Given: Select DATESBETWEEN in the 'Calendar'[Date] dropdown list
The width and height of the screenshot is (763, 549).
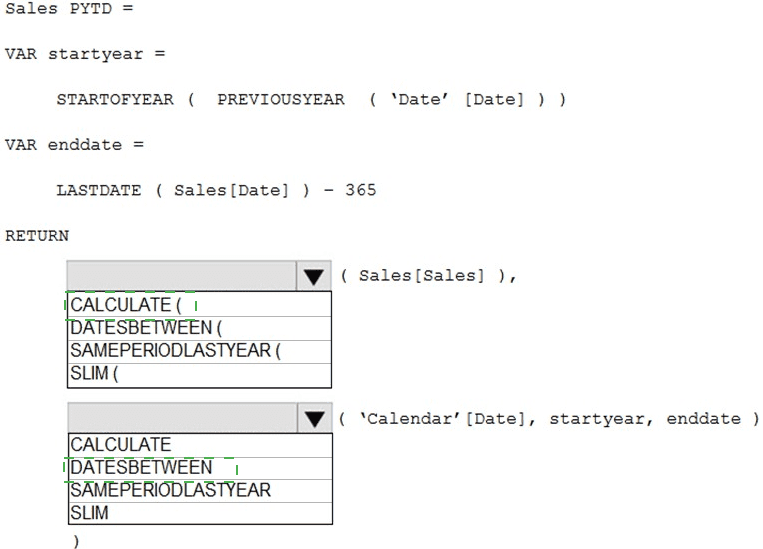Looking at the screenshot, I should point(141,468).
